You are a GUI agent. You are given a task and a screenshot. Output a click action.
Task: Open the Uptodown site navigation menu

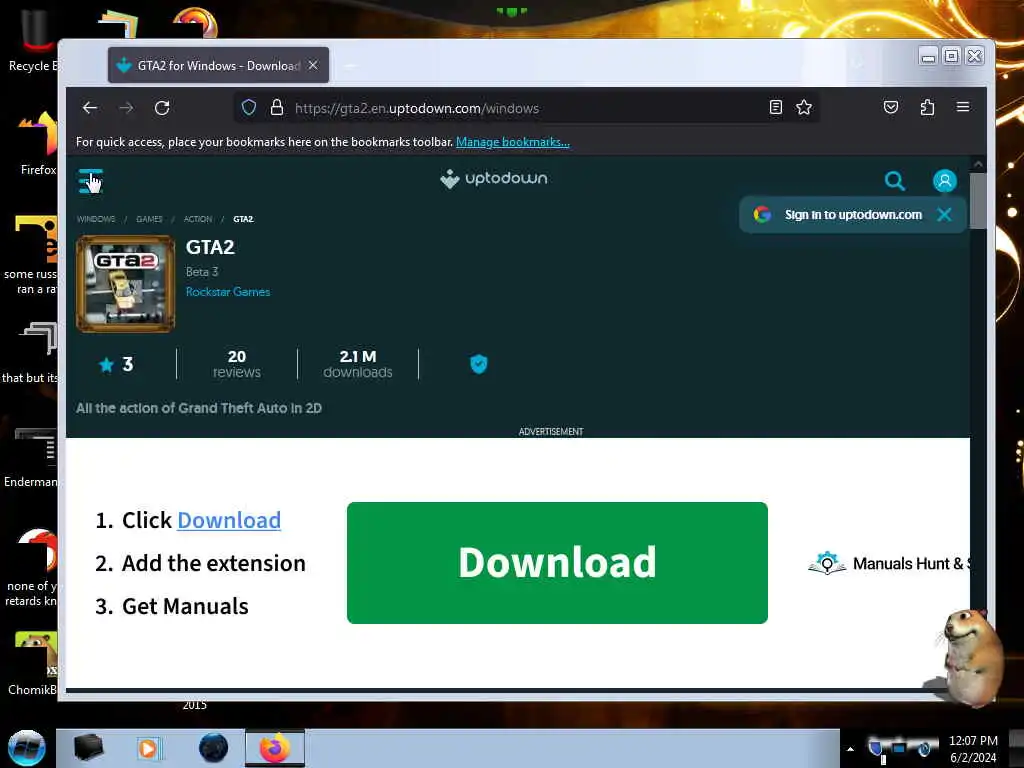[90, 181]
